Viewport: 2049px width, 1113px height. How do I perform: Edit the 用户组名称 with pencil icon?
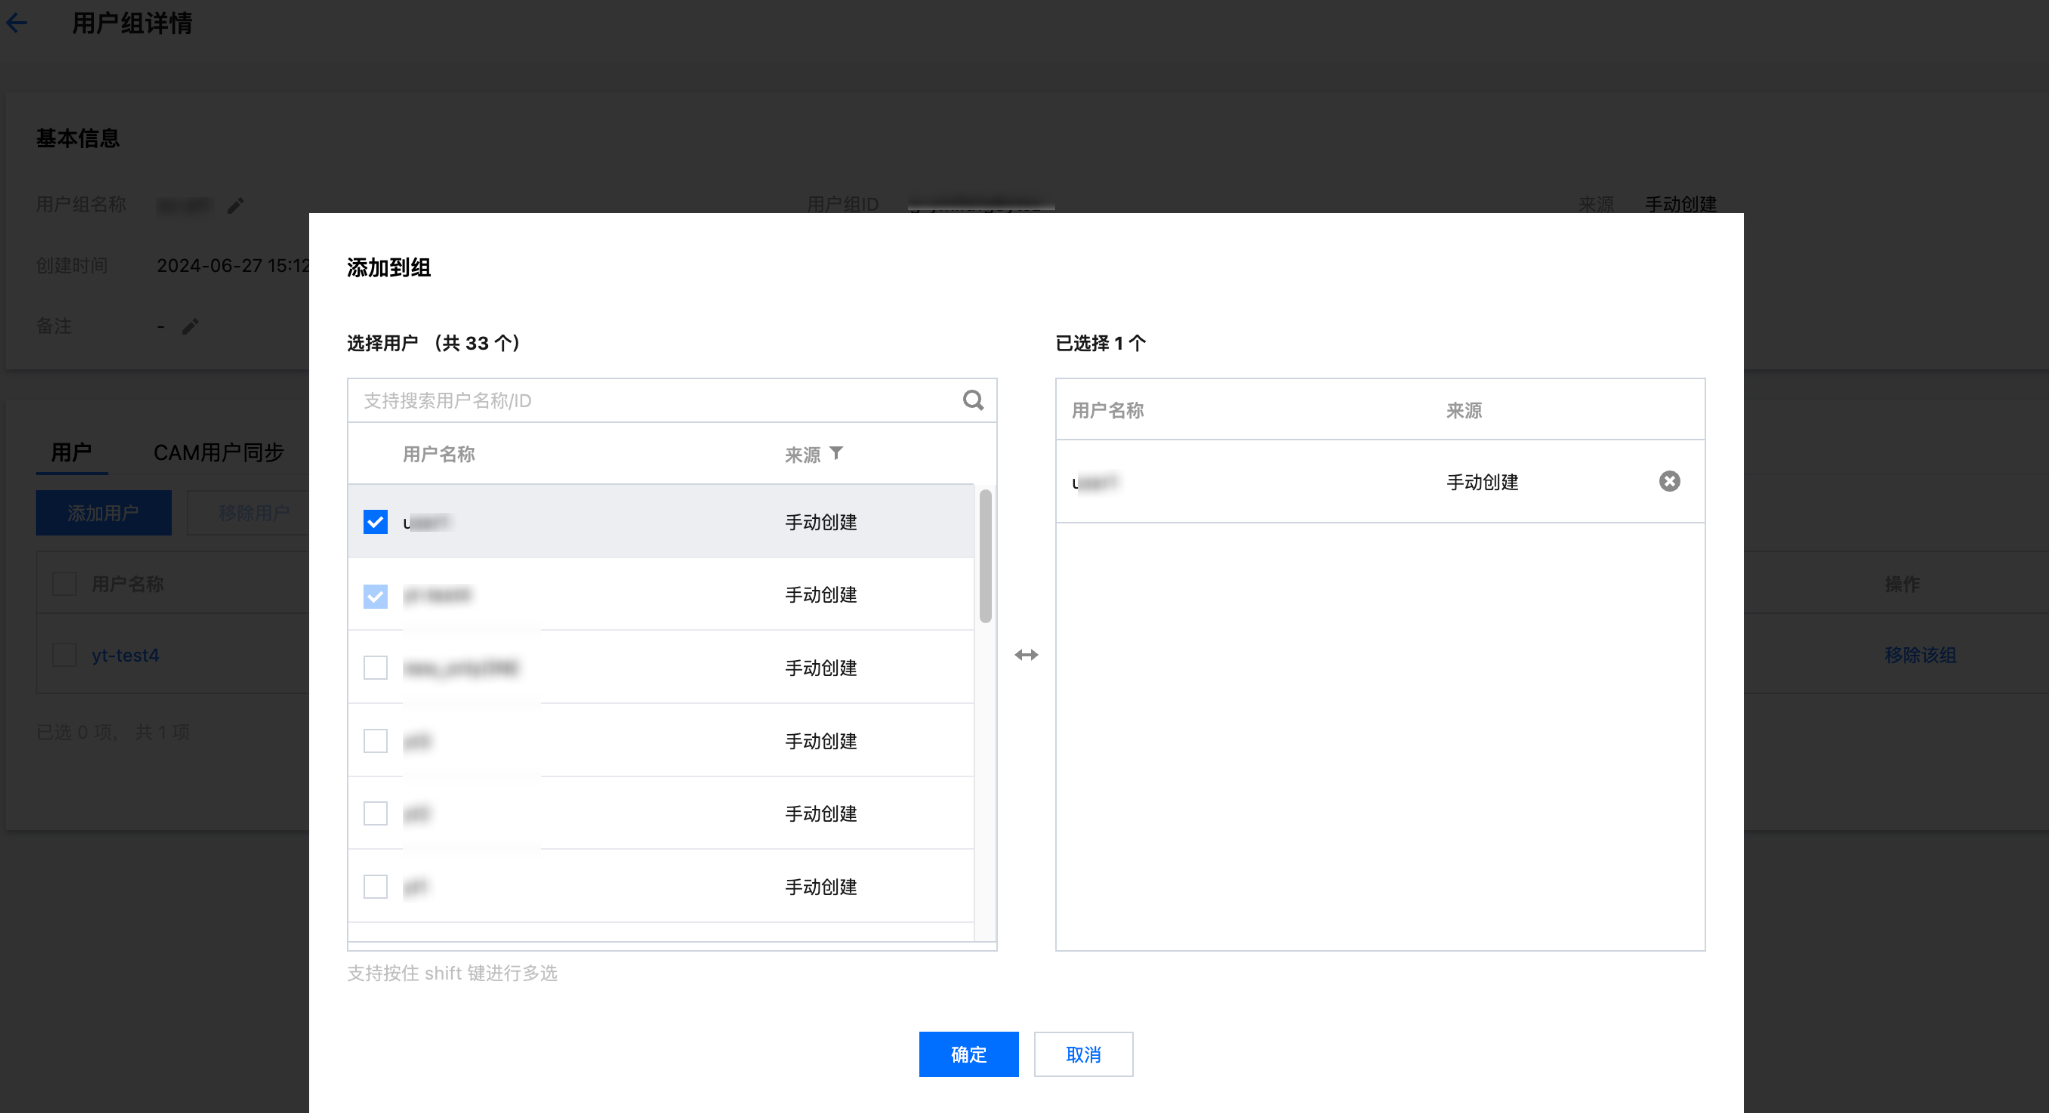click(236, 205)
